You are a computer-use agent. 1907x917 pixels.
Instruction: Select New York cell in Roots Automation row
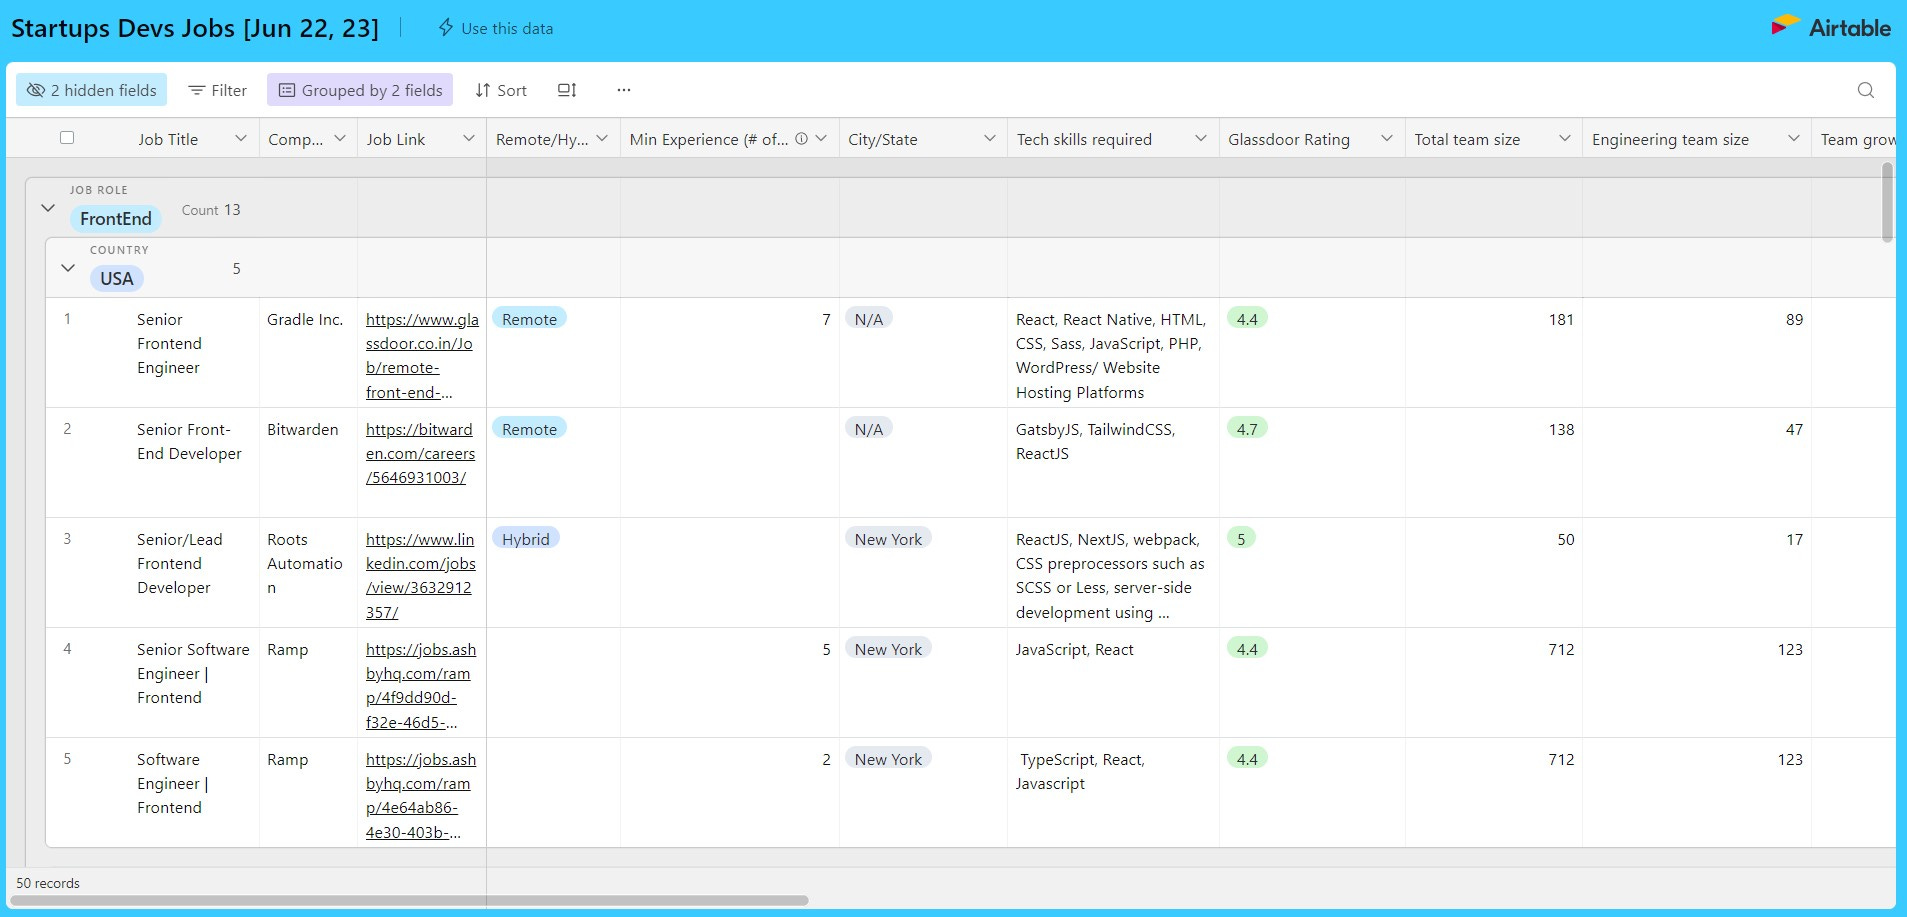pyautogui.click(x=923, y=572)
